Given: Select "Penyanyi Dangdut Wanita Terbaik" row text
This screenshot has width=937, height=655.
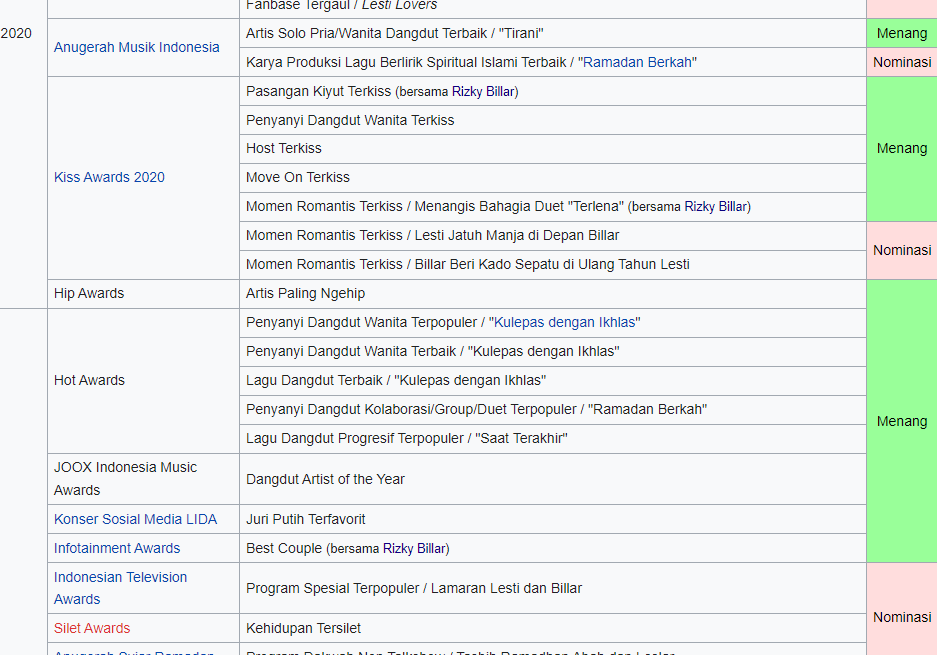Looking at the screenshot, I should (x=433, y=351).
